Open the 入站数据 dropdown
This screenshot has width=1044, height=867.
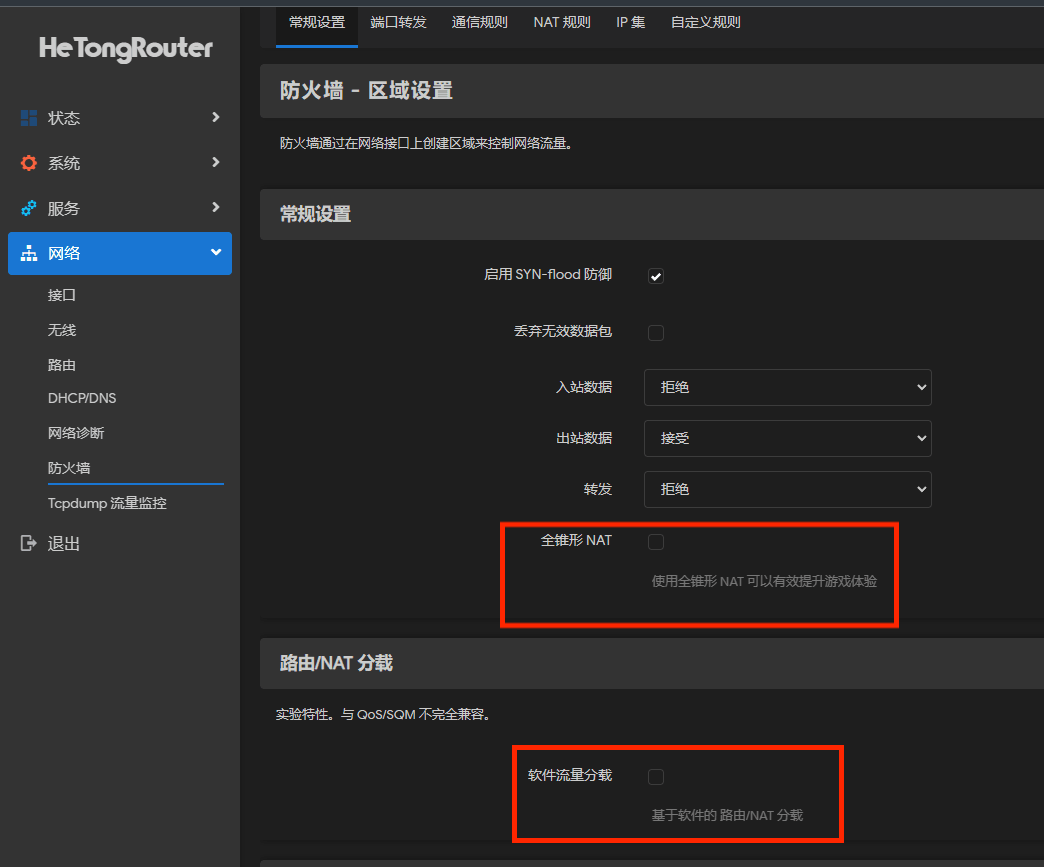(x=787, y=387)
